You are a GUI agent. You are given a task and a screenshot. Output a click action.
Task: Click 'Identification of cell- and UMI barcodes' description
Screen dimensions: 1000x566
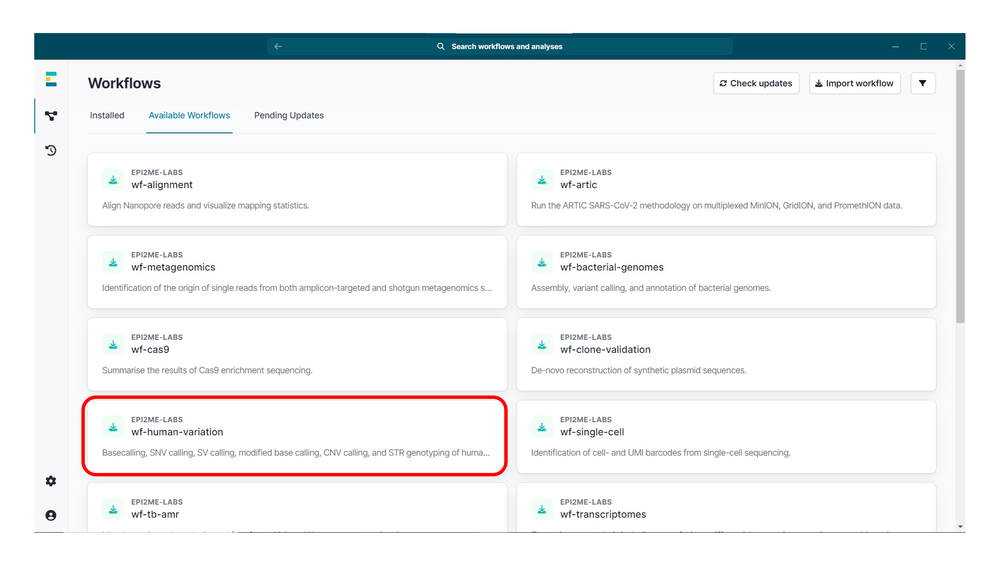tap(661, 452)
